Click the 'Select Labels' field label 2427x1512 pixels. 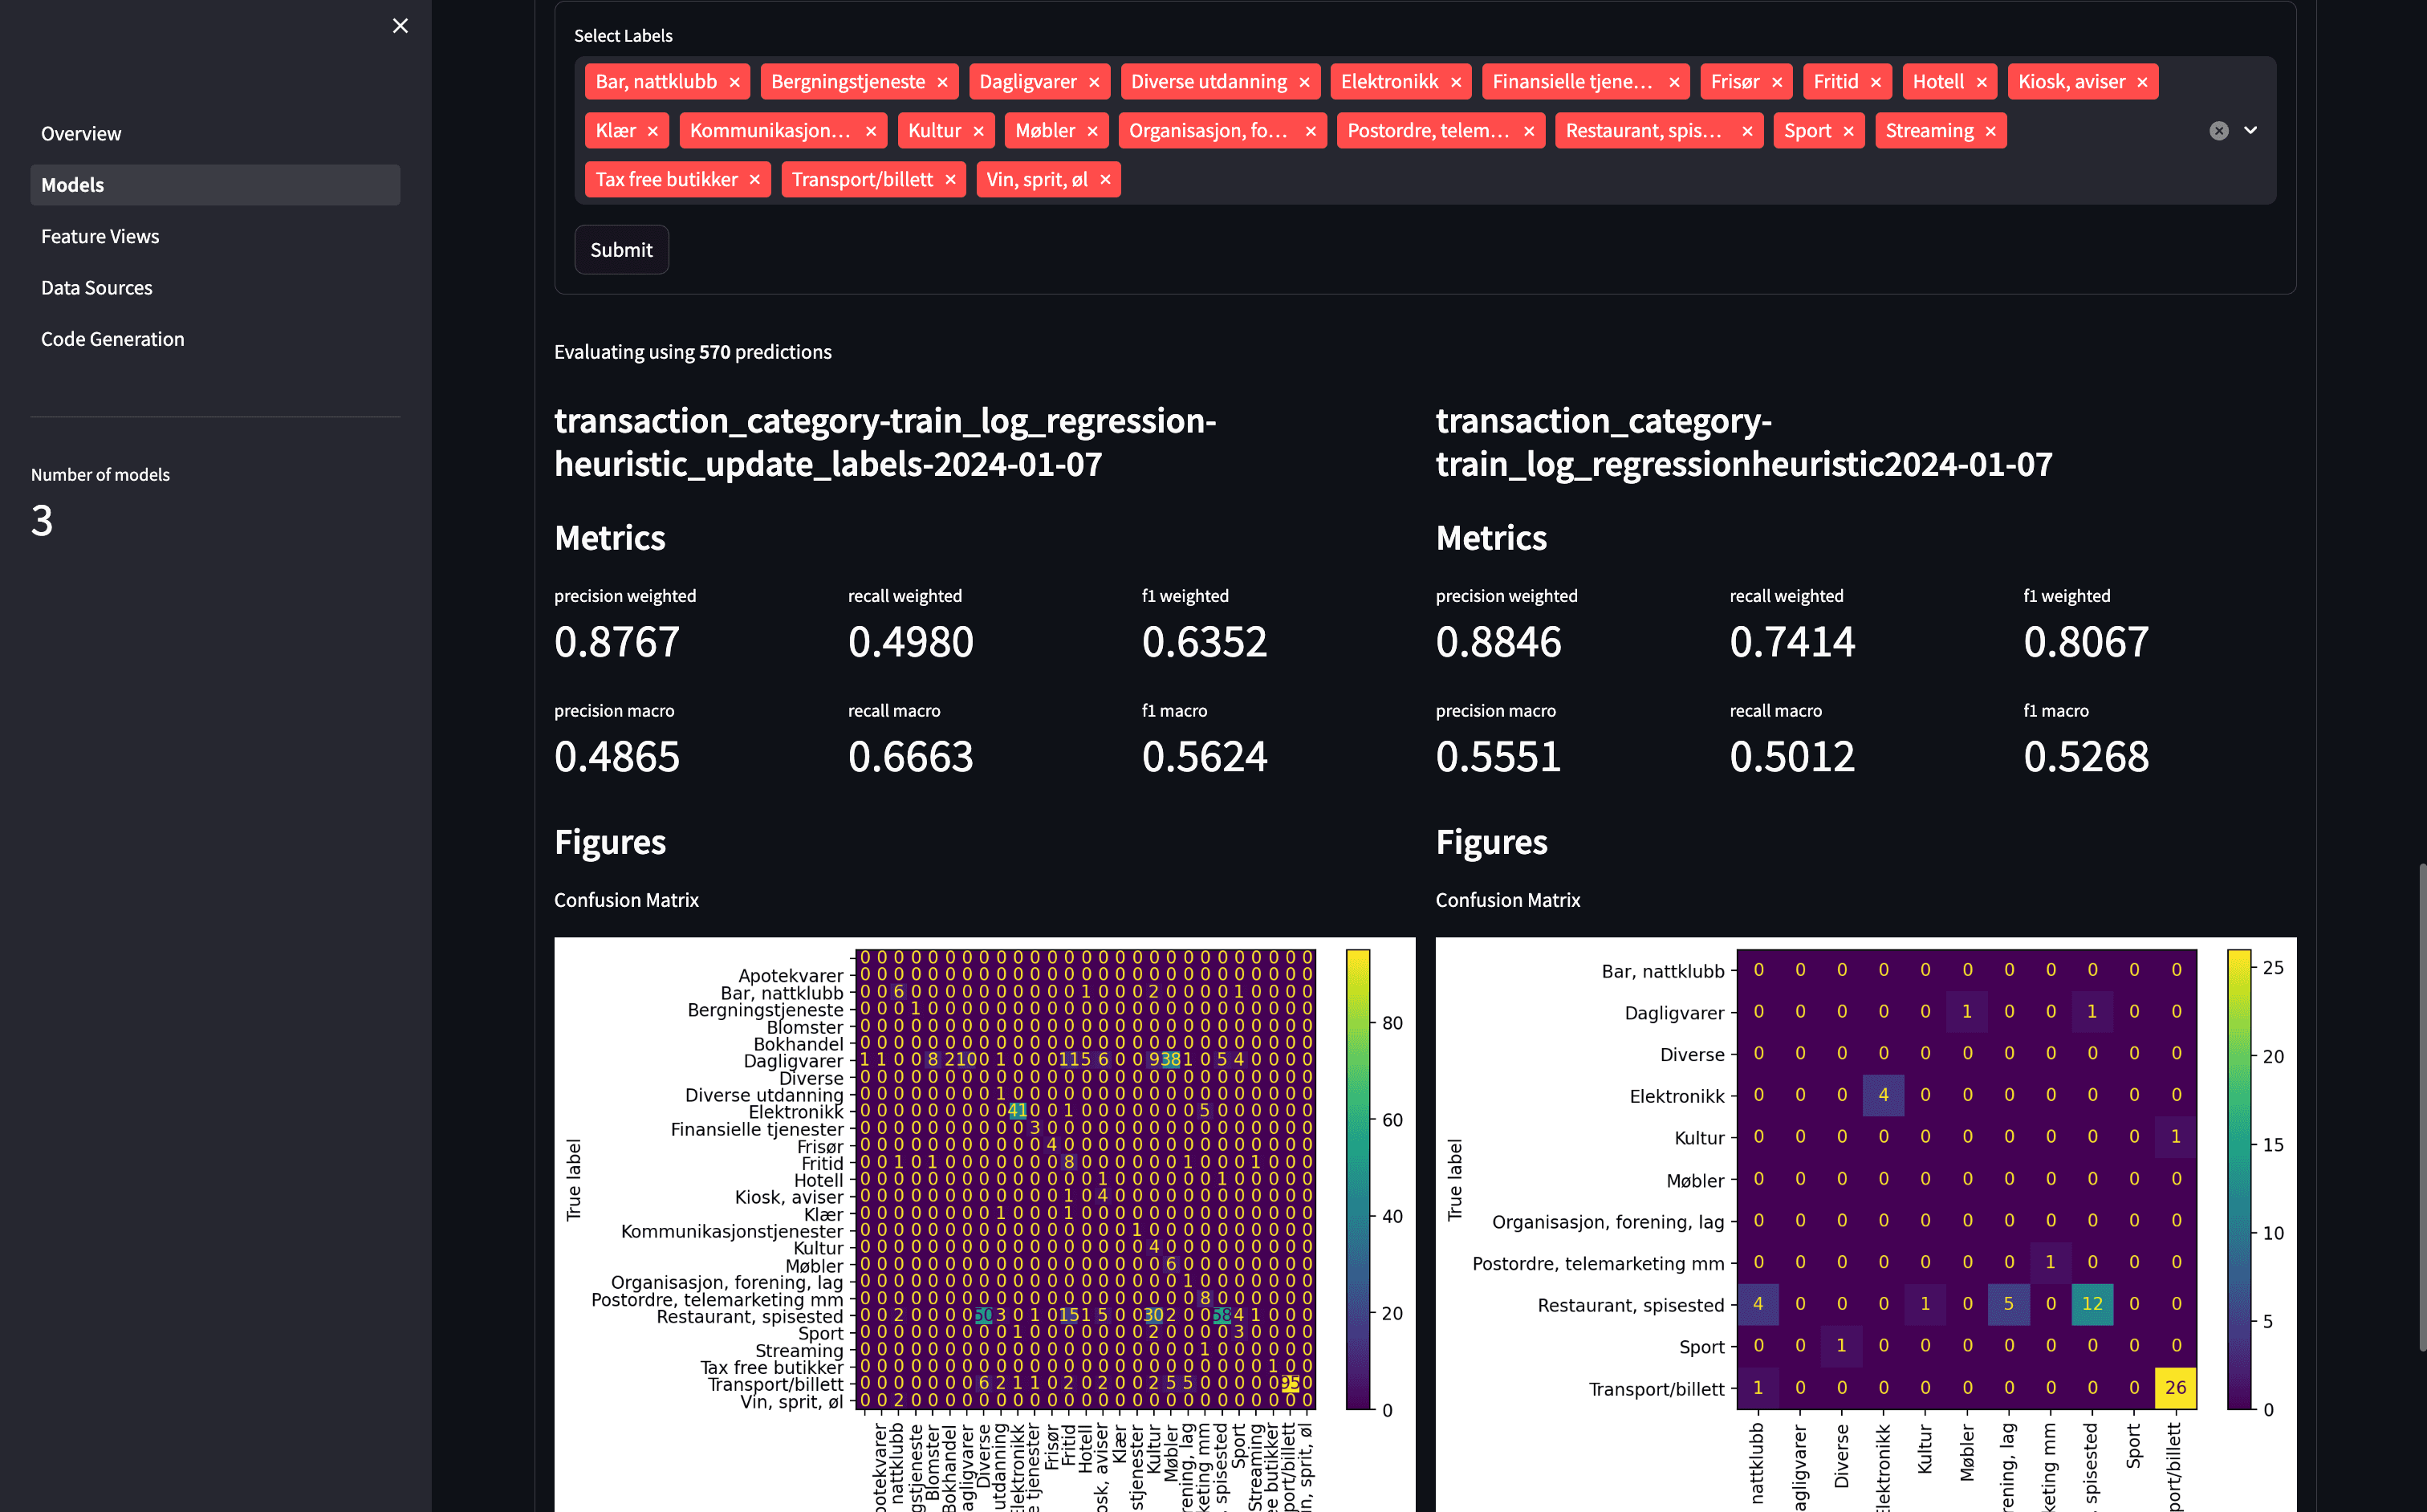tap(623, 36)
